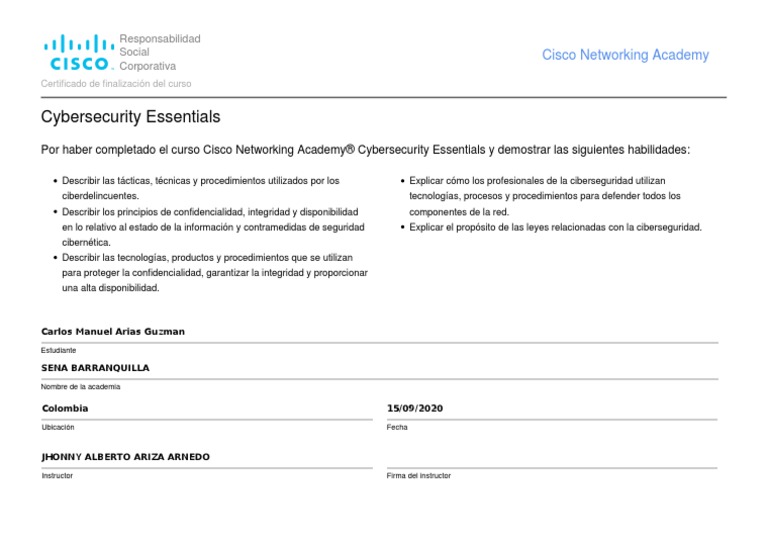Select the Cybersecurity Essentials title
The width and height of the screenshot is (768, 543).
(130, 117)
